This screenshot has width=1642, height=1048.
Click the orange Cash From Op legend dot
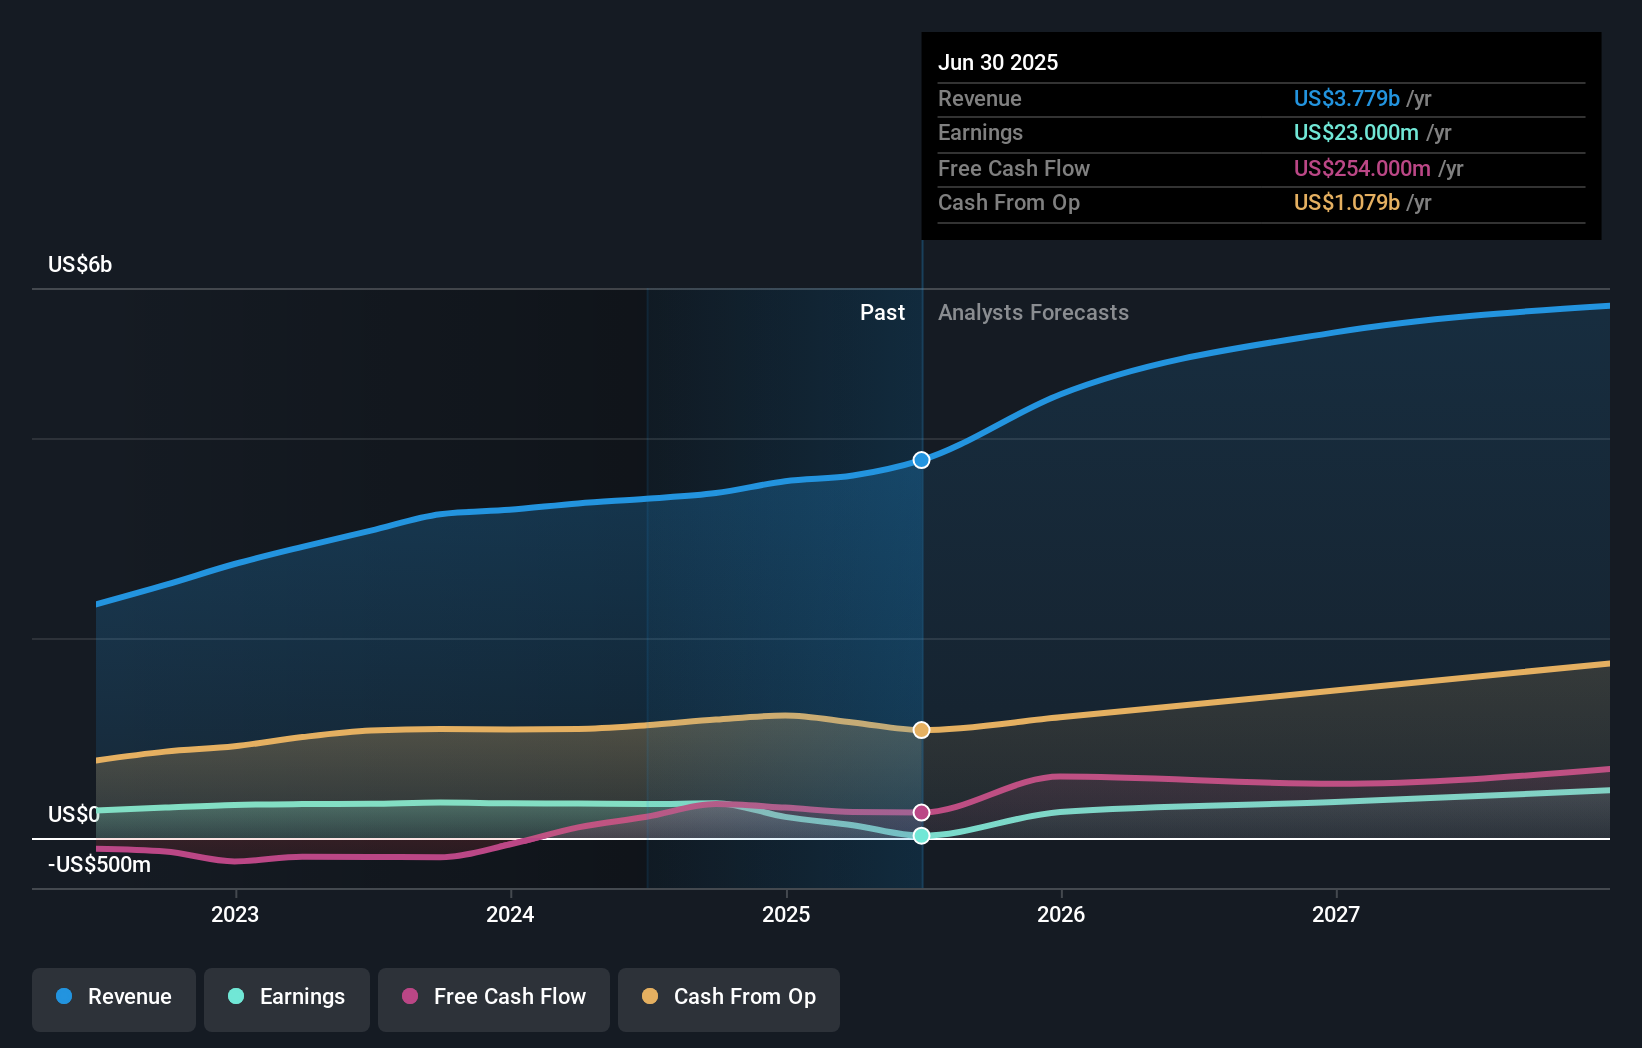click(650, 996)
